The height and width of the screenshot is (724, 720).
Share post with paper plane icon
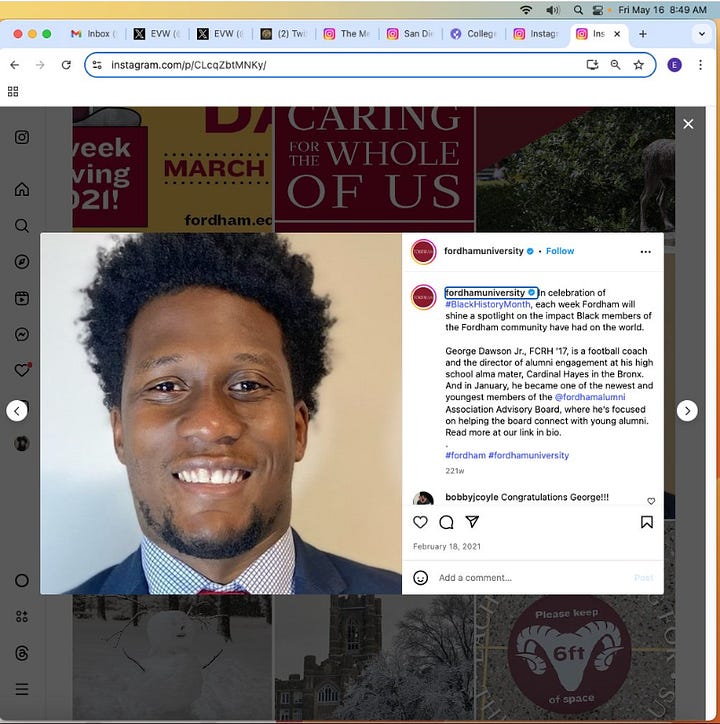(x=472, y=522)
